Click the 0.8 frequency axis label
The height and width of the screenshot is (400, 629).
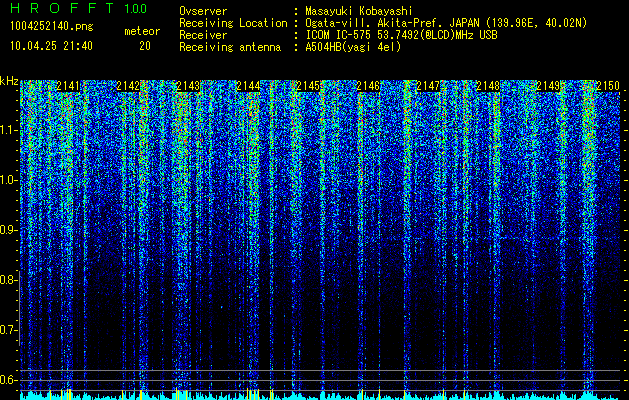pyautogui.click(x=9, y=280)
